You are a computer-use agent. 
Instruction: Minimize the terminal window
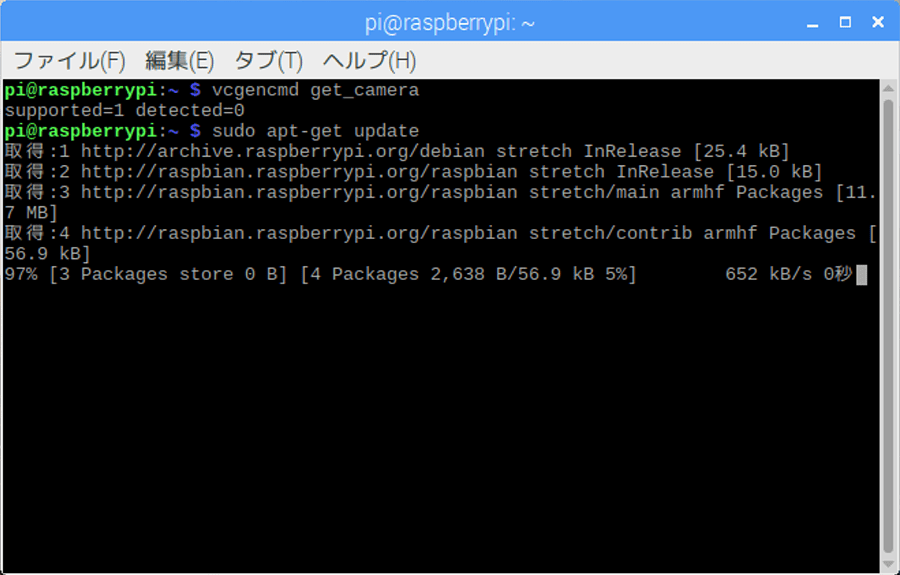pos(812,23)
